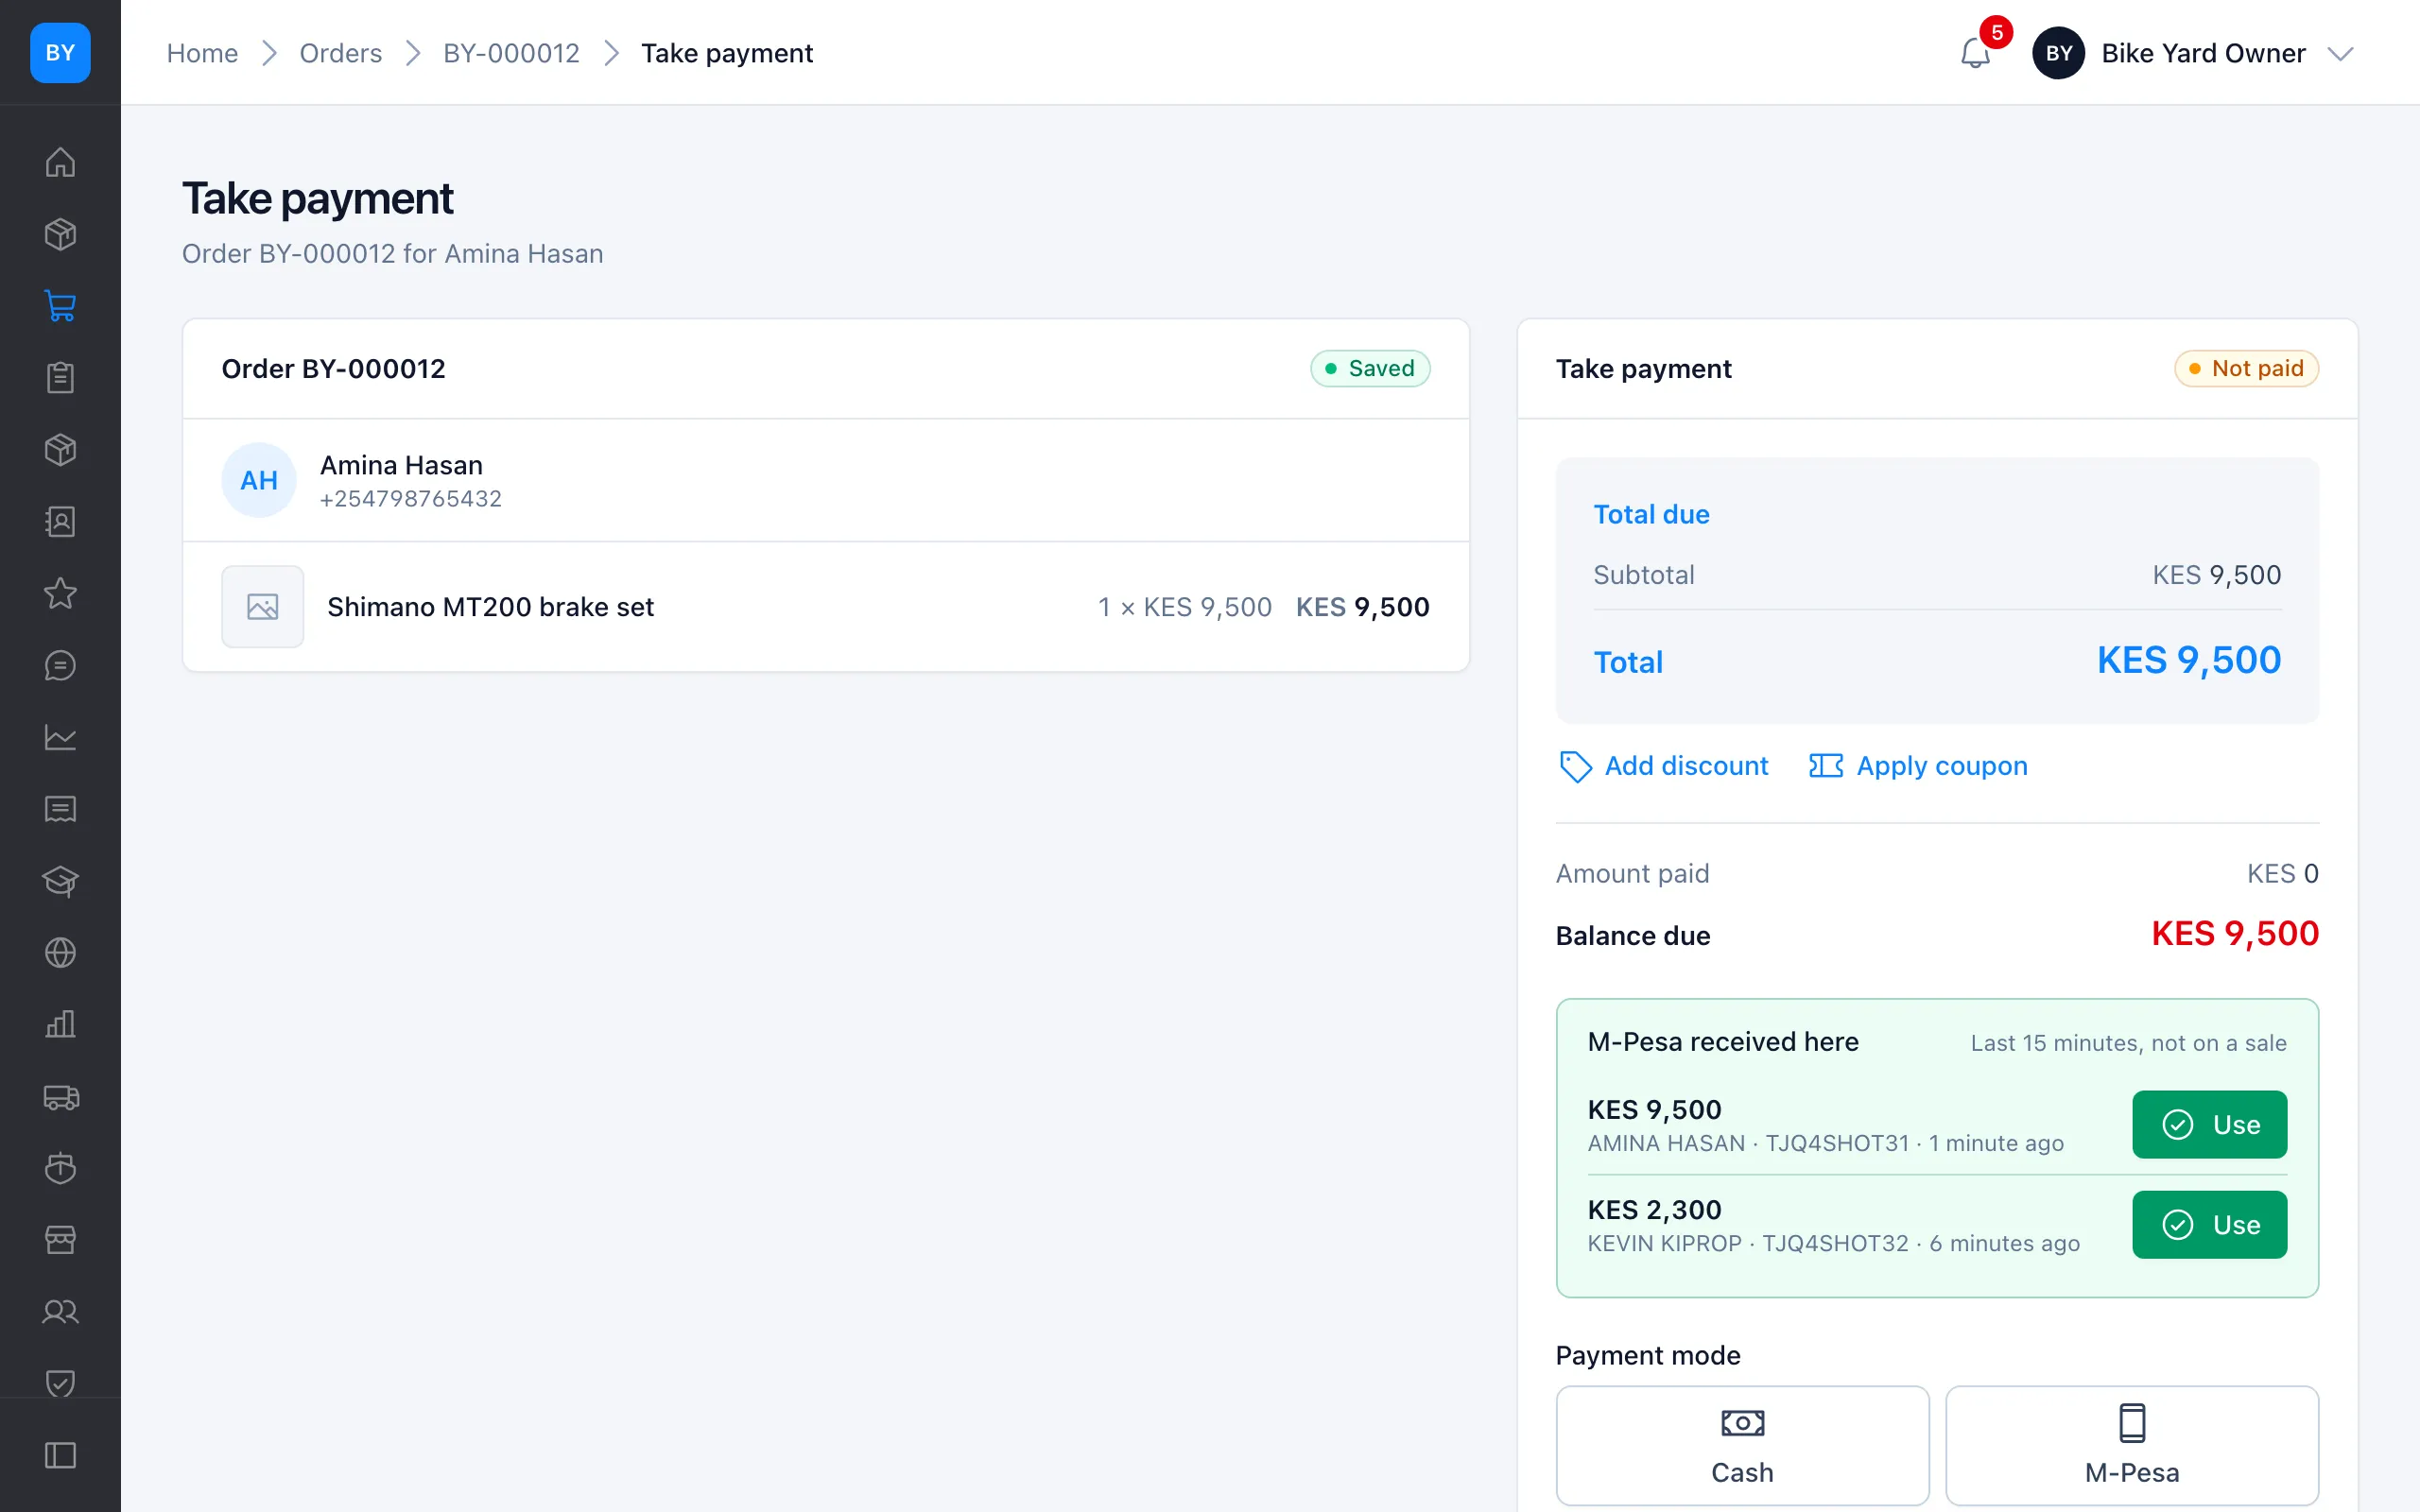
Task: Open the clipboard sidebar icon
Action: (x=60, y=378)
